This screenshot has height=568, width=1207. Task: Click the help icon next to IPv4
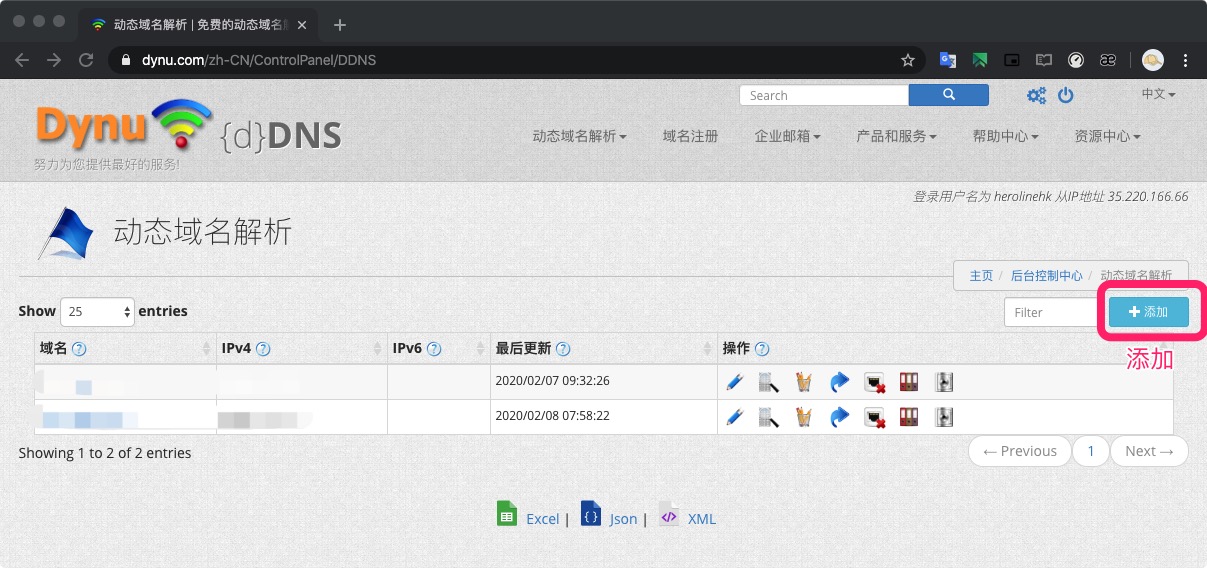click(263, 349)
